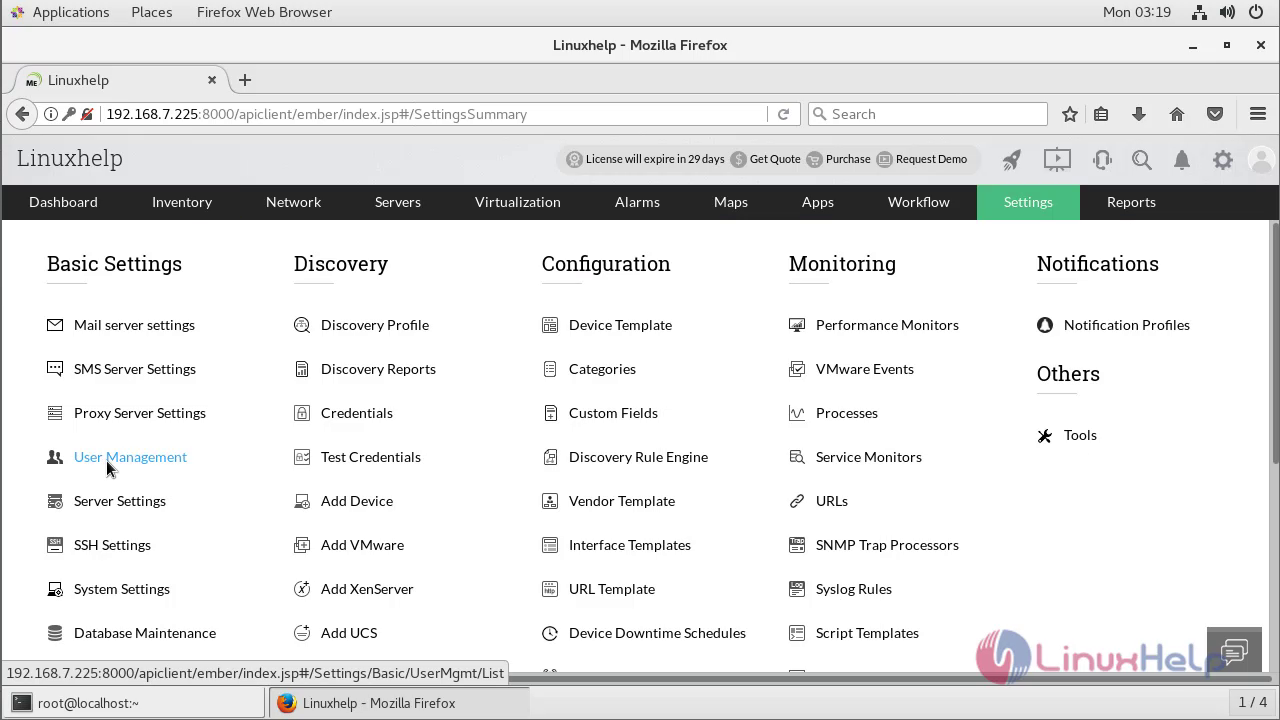Open the user avatar profile icon

pos(1262,159)
